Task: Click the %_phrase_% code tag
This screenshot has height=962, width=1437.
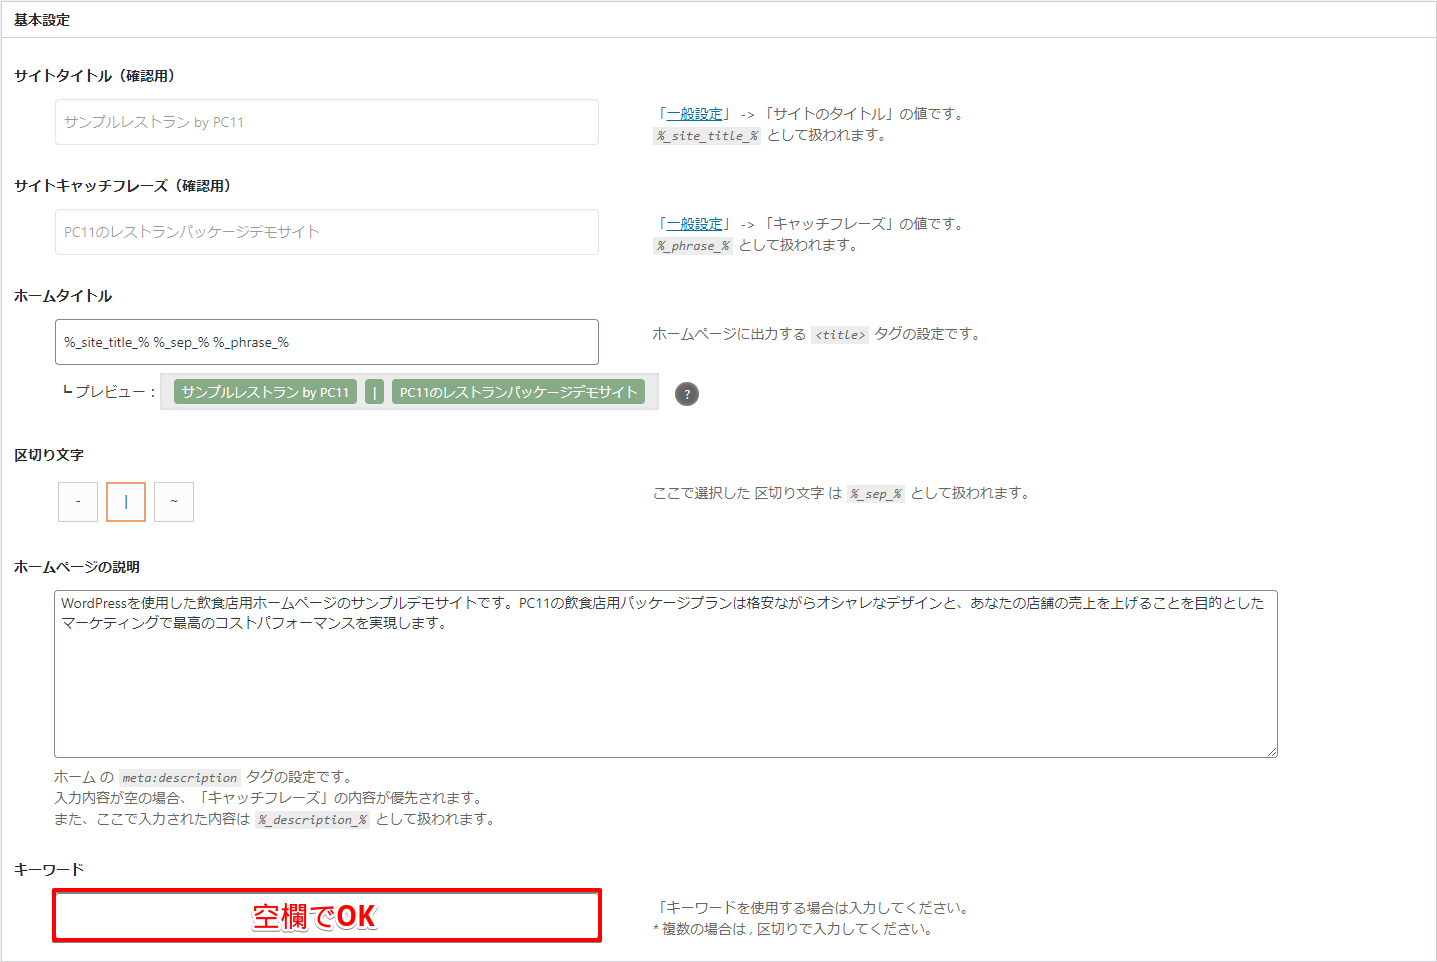Action: pos(693,246)
